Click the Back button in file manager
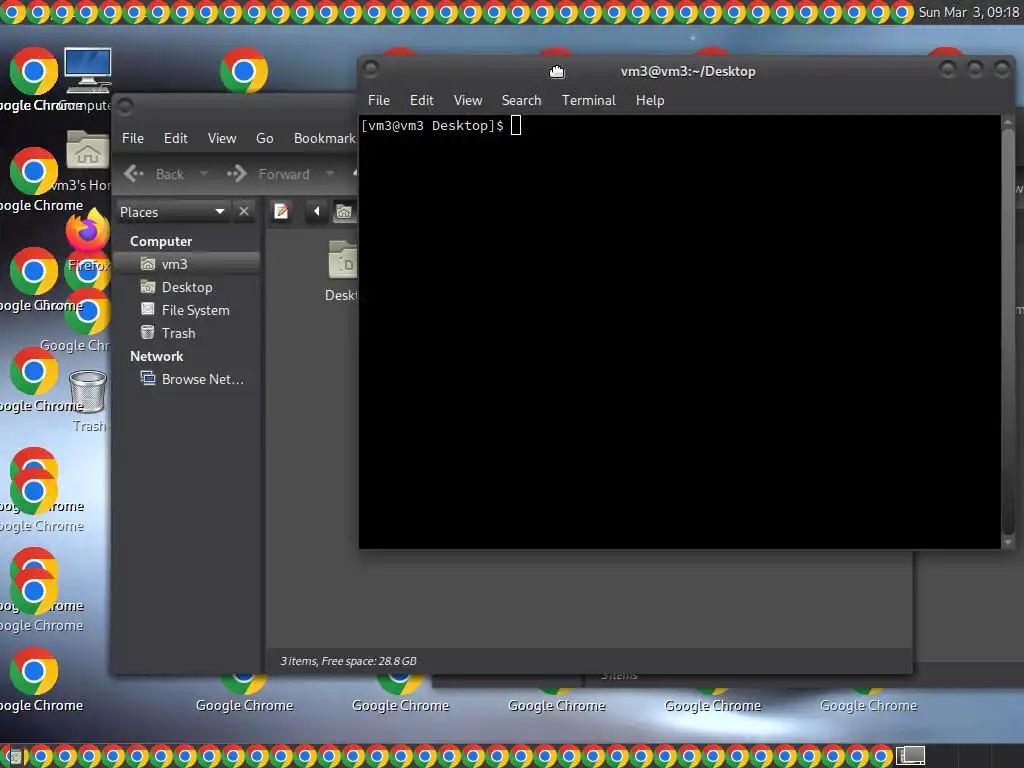Viewport: 1024px width, 768px height. pos(154,174)
